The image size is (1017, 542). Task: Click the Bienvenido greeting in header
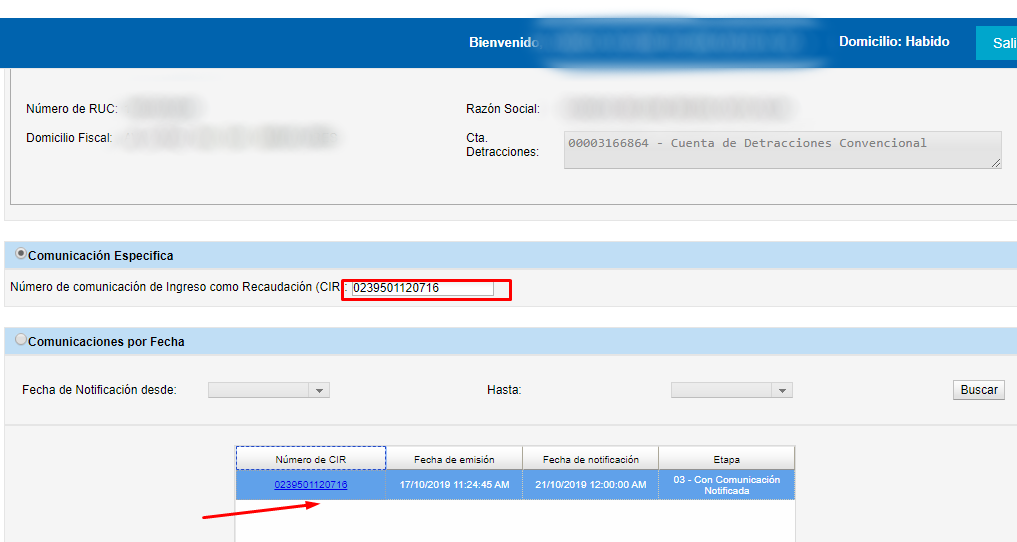click(504, 43)
